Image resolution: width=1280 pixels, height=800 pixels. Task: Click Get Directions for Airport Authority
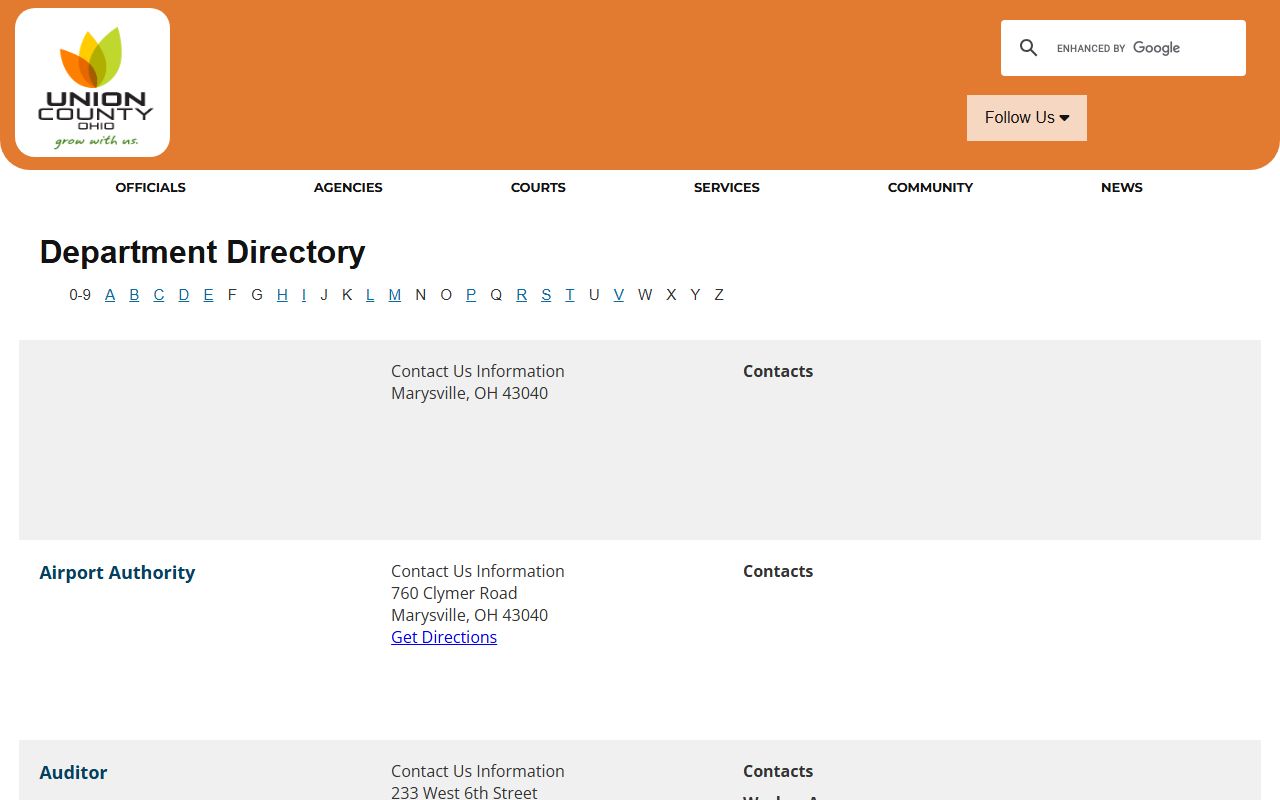point(444,637)
